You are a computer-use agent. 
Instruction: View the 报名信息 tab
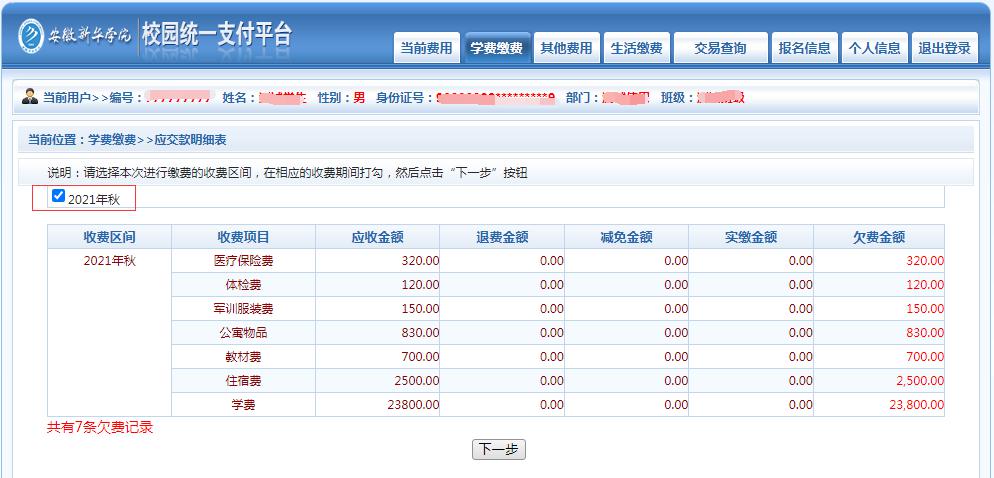(804, 48)
